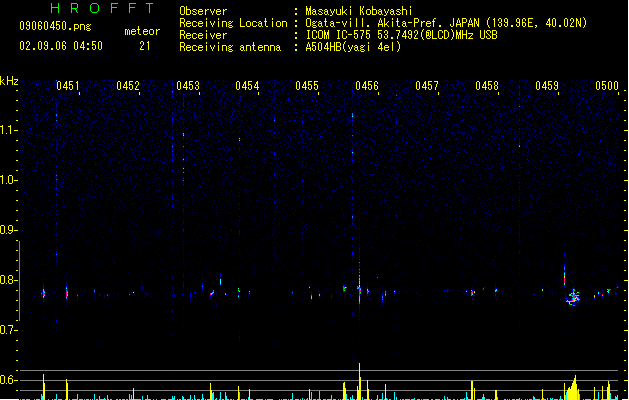Click the 1.0 kHz axis label
The width and height of the screenshot is (629, 400).
[x=8, y=180]
